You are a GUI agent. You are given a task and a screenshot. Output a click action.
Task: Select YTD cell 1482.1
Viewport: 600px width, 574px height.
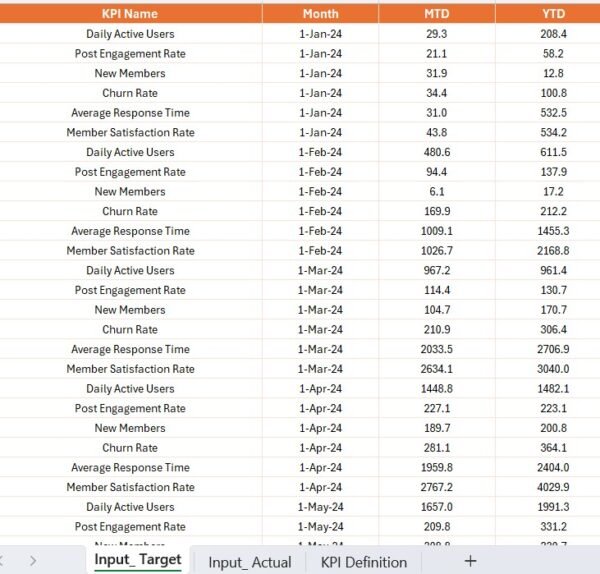click(x=548, y=389)
